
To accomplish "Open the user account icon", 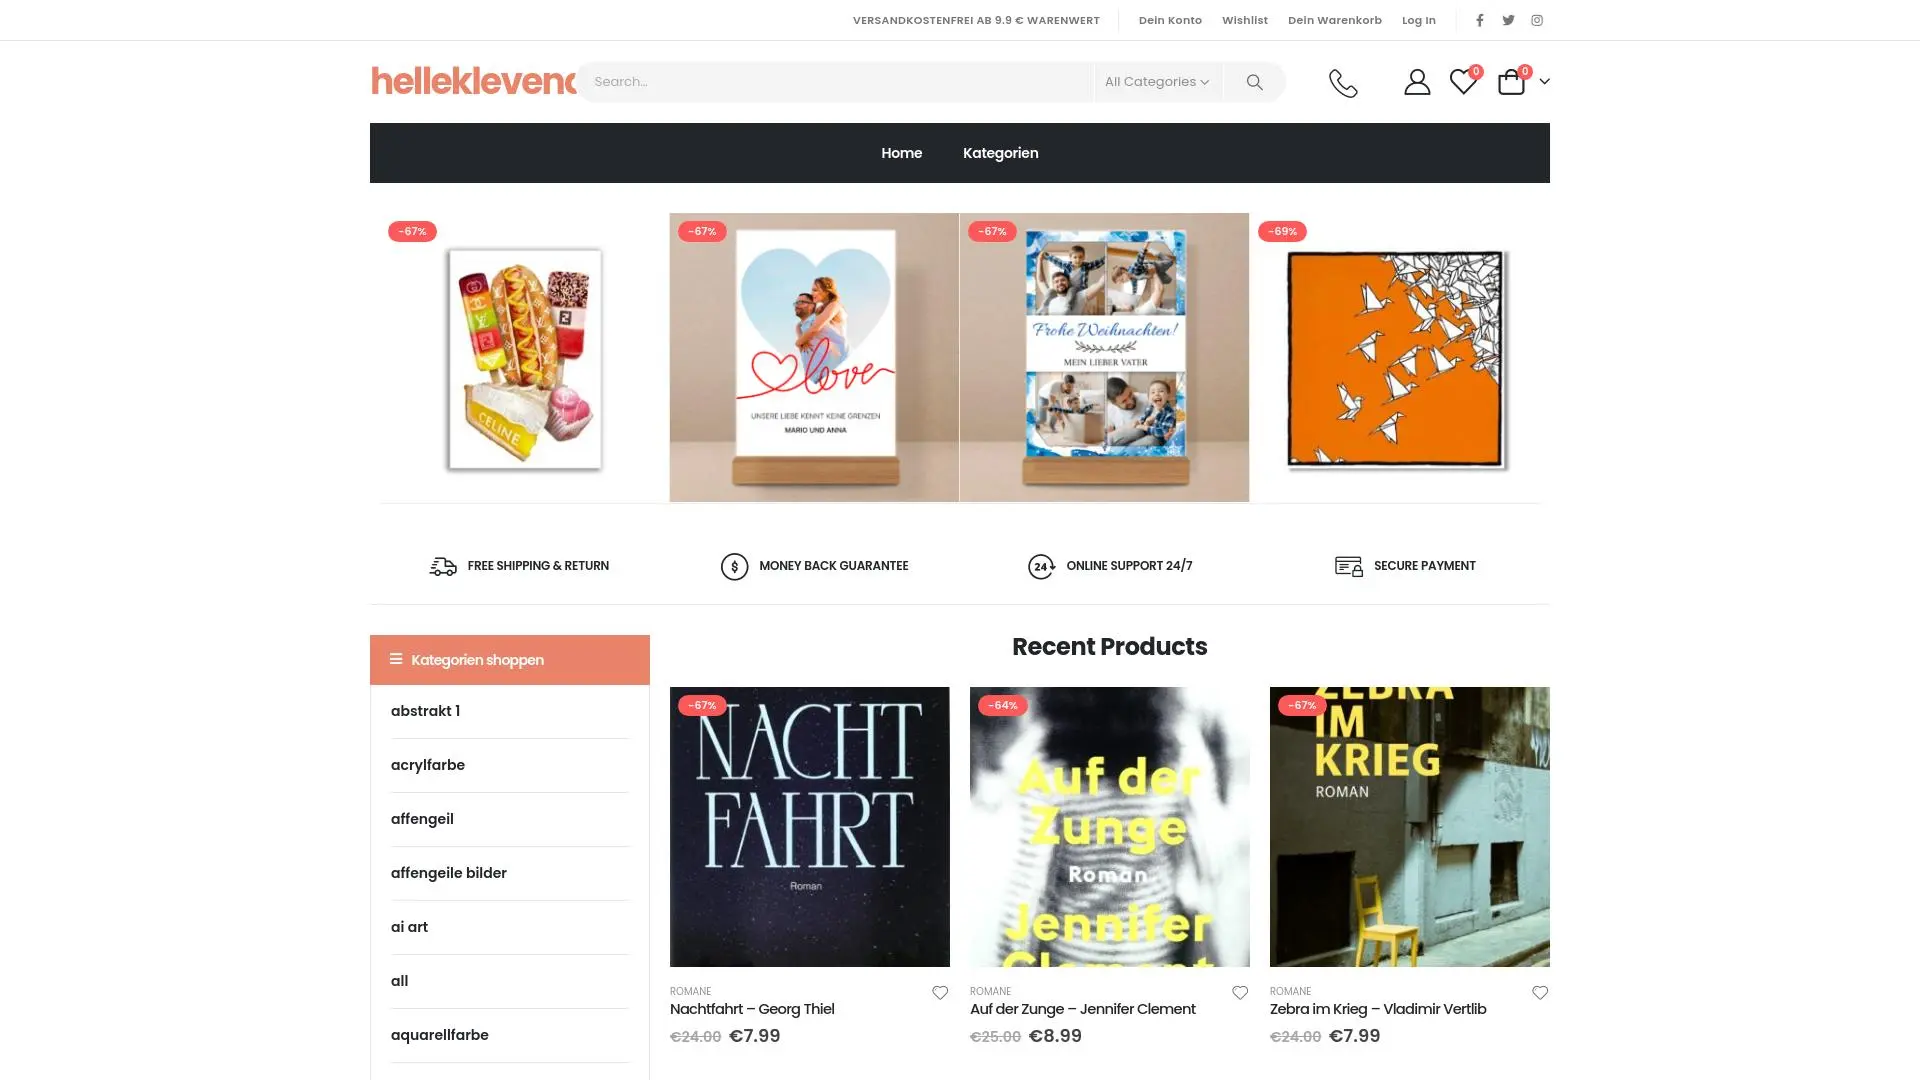I will pos(1416,82).
